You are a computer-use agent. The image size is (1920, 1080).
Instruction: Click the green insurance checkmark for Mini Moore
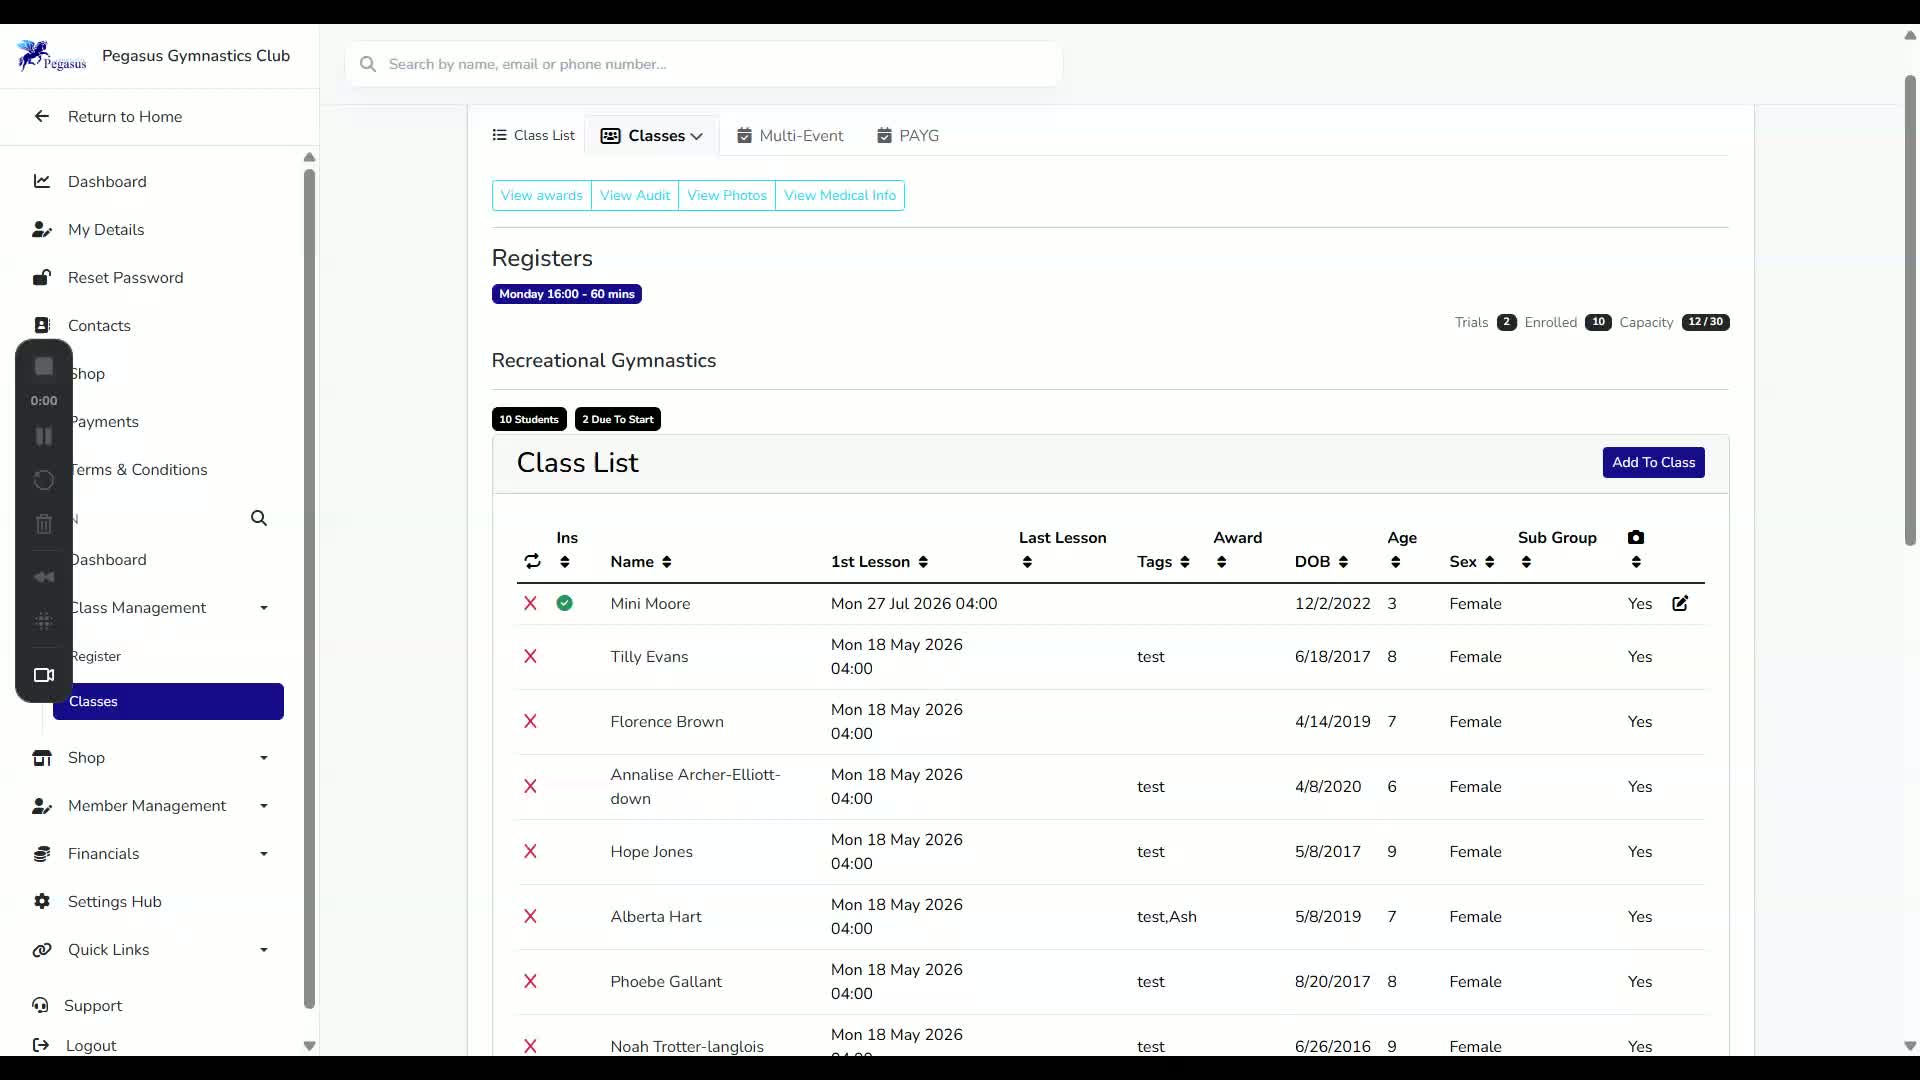tap(565, 603)
